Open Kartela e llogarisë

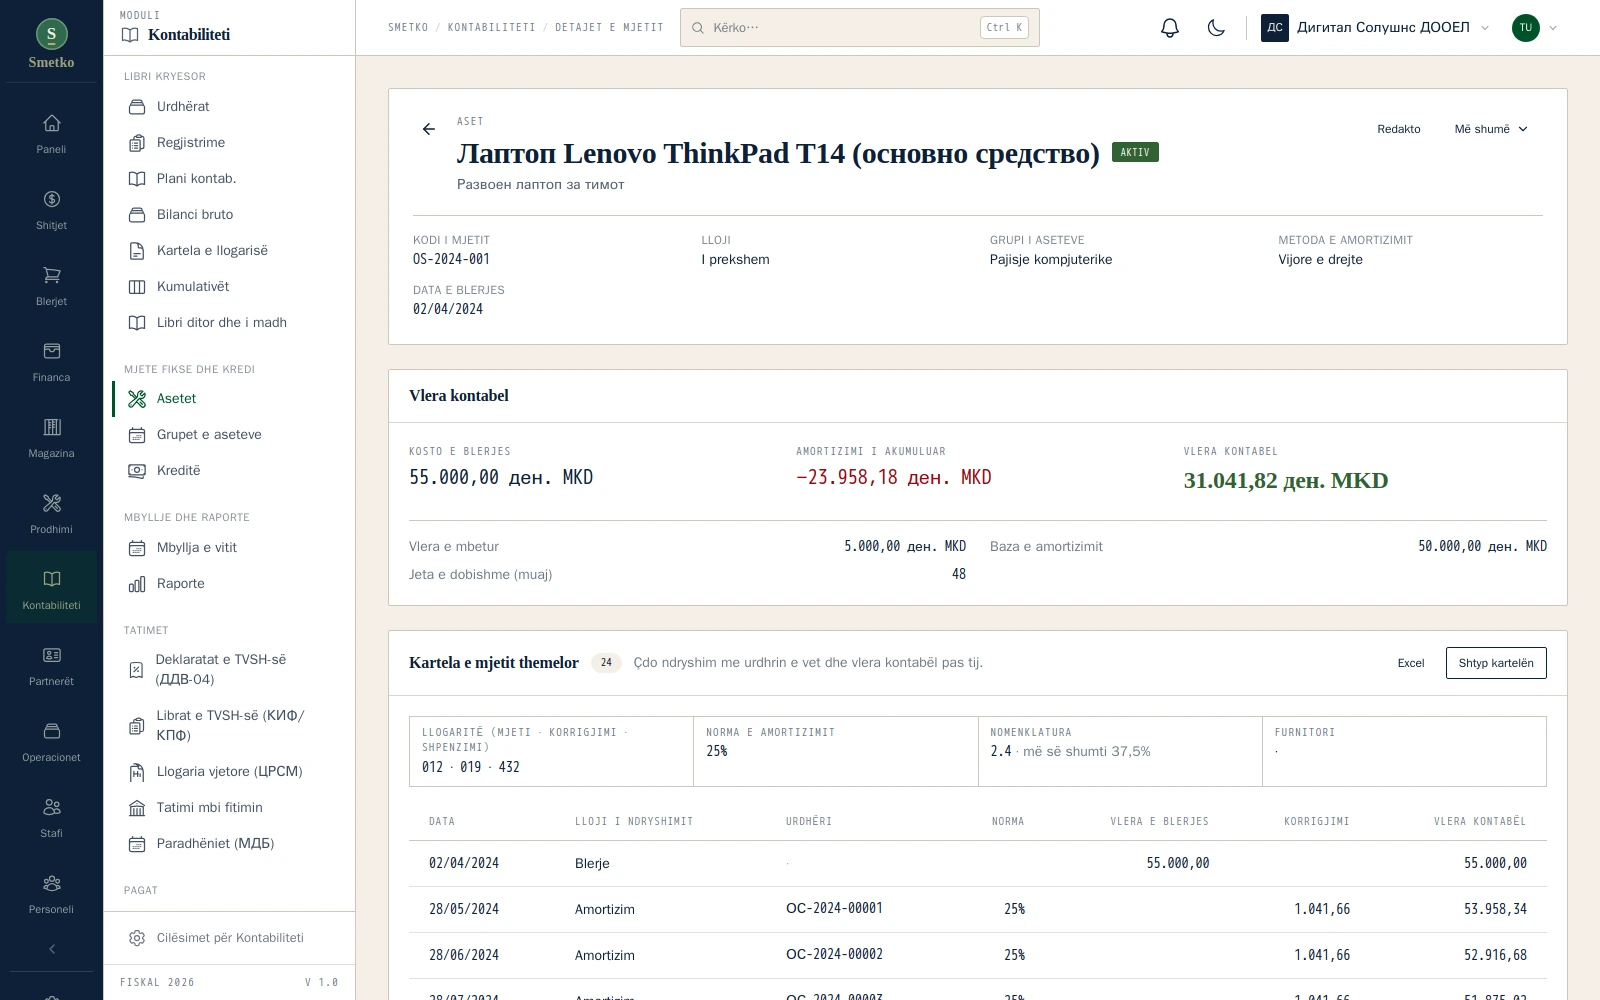pyautogui.click(x=229, y=250)
